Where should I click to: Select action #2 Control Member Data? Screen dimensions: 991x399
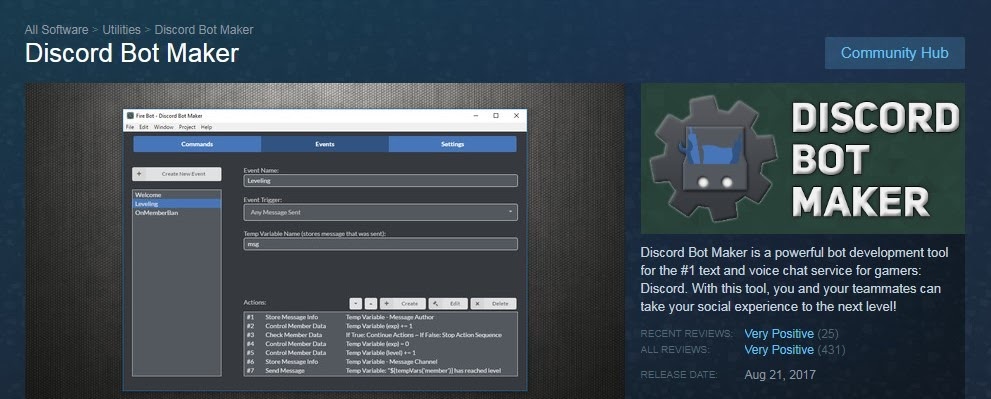point(380,326)
